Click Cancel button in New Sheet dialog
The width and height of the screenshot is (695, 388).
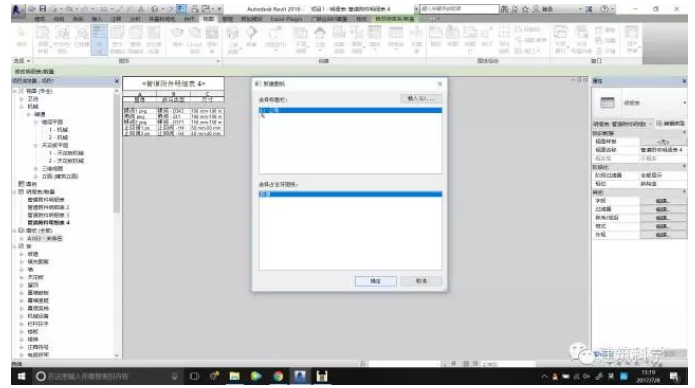(x=421, y=281)
